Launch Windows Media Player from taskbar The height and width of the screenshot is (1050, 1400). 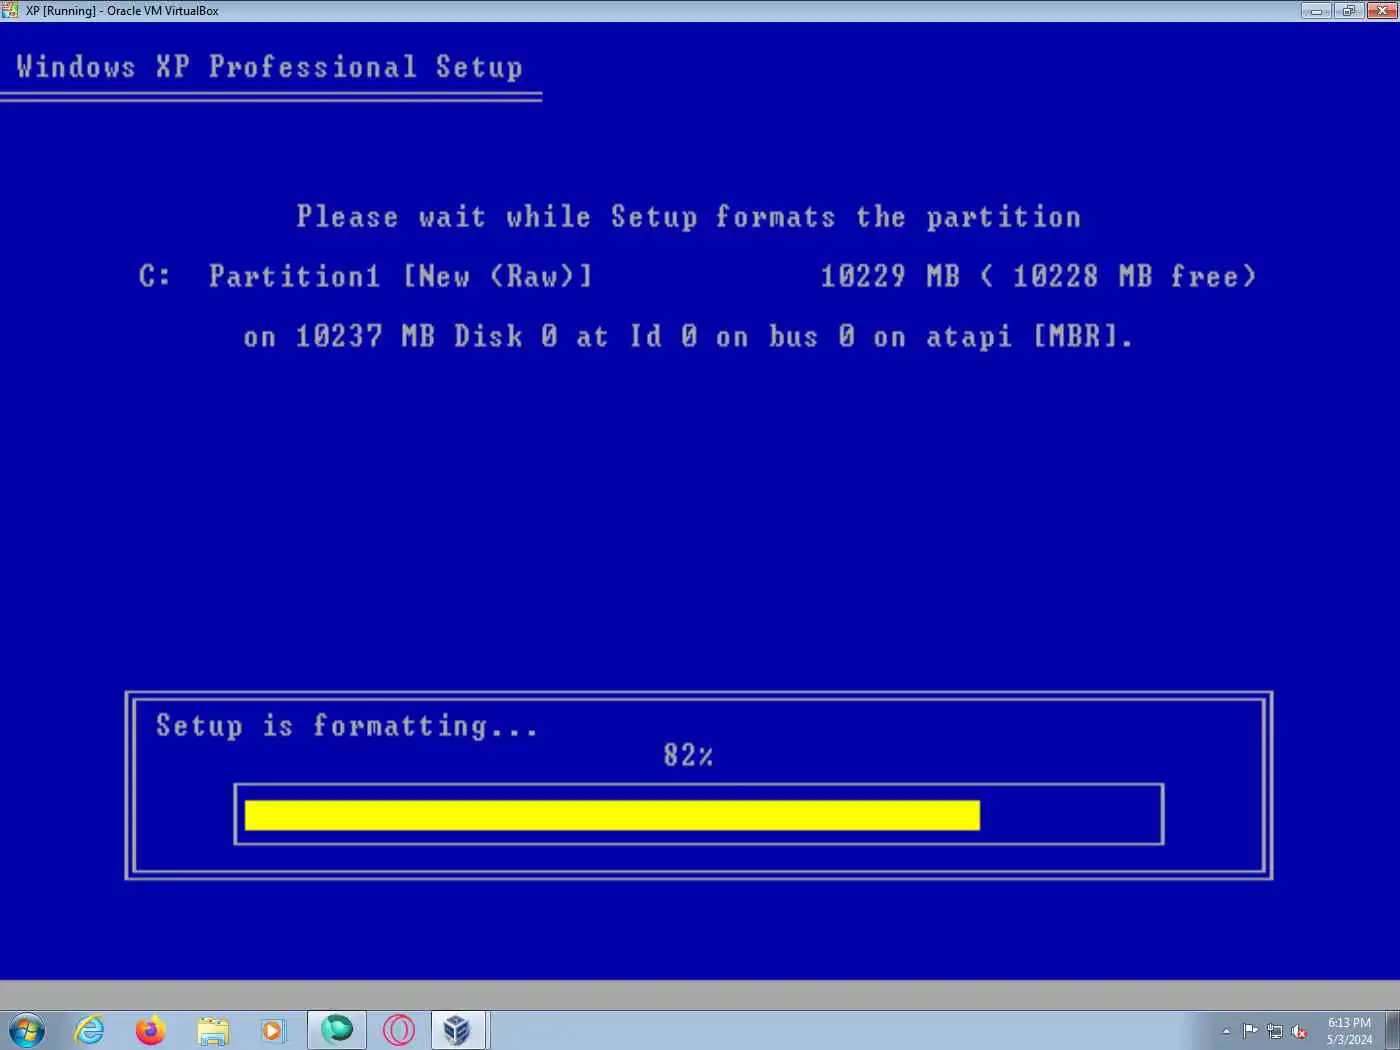[x=273, y=1030]
